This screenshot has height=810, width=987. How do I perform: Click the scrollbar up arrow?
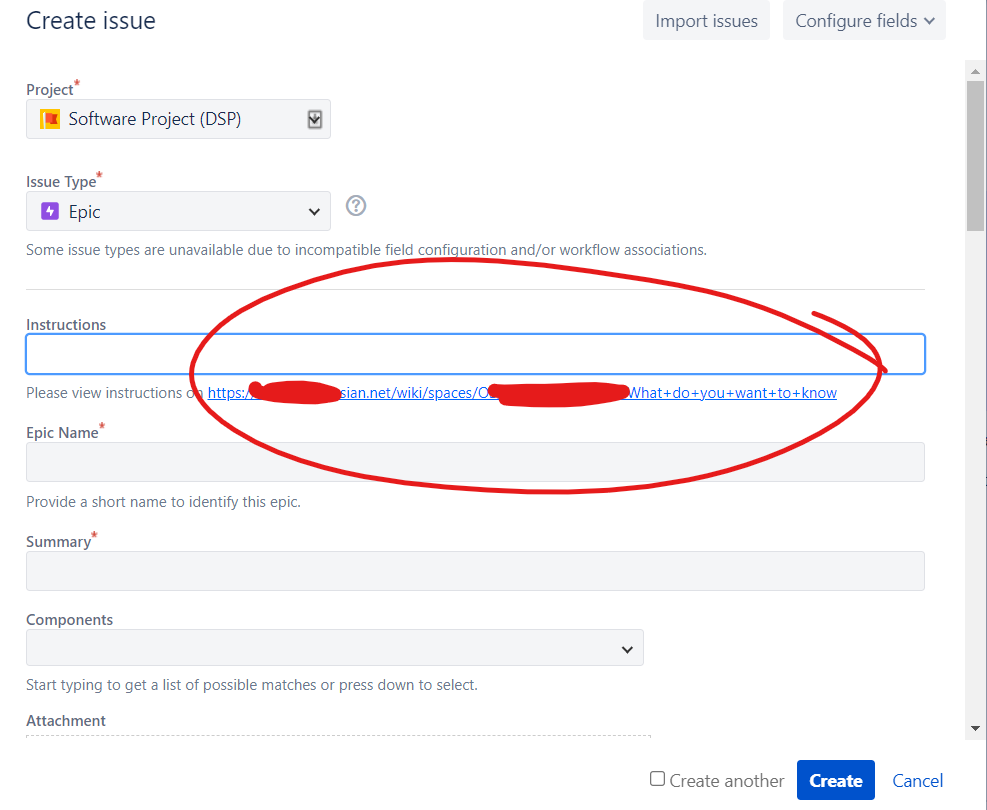click(x=975, y=72)
